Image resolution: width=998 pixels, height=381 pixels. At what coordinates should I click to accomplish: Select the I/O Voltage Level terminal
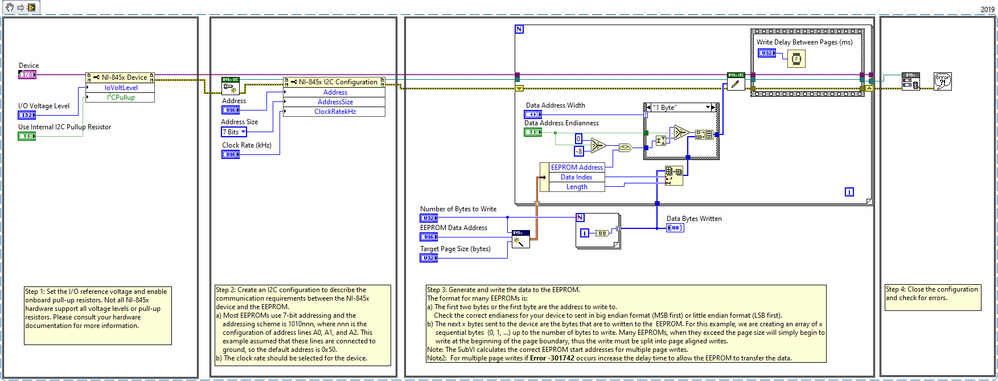pos(27,115)
